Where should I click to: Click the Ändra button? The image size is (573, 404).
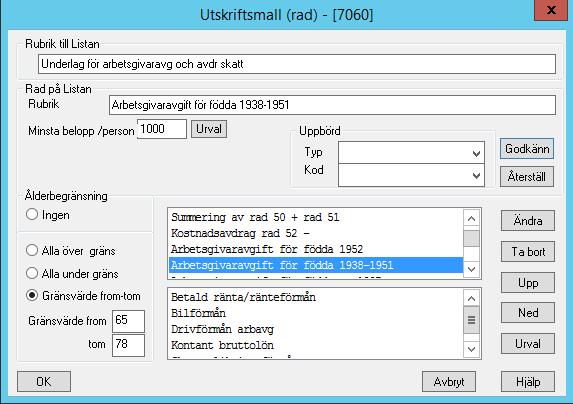pyautogui.click(x=528, y=221)
